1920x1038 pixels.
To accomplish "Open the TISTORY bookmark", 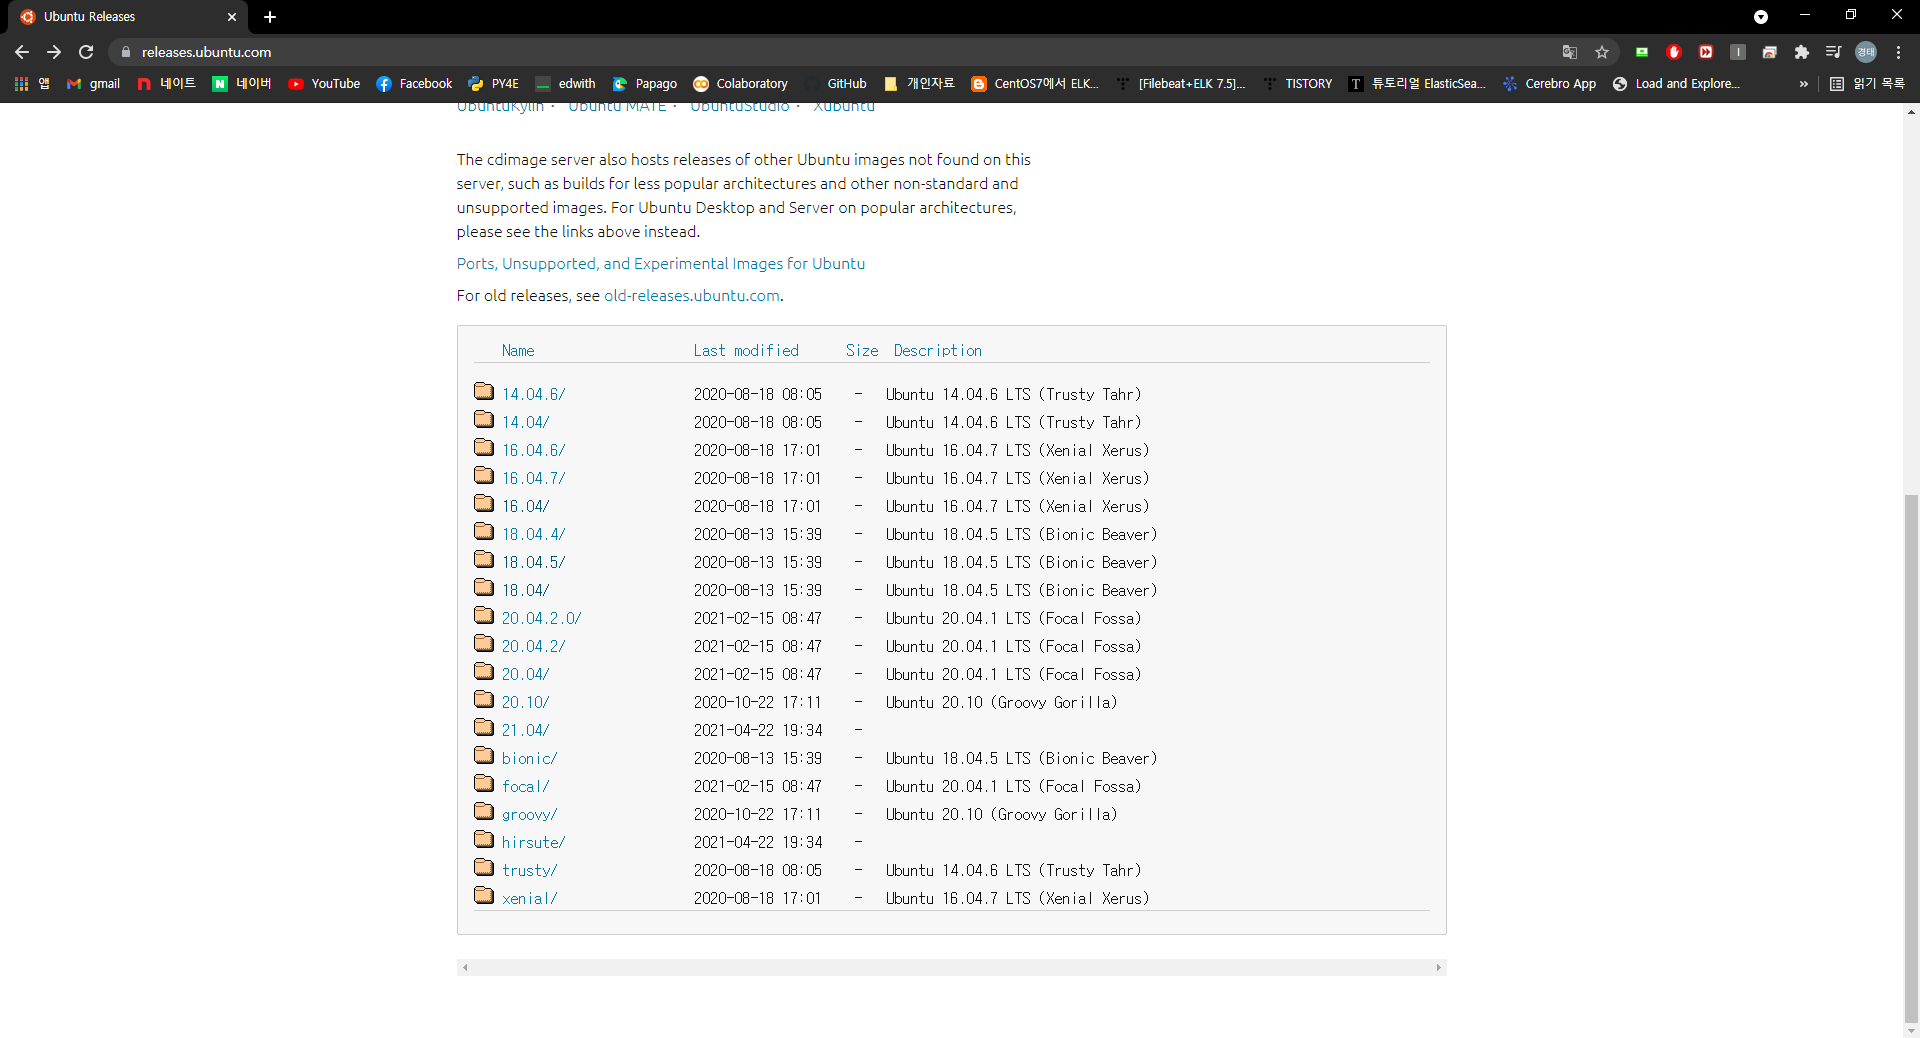I will click(1297, 84).
